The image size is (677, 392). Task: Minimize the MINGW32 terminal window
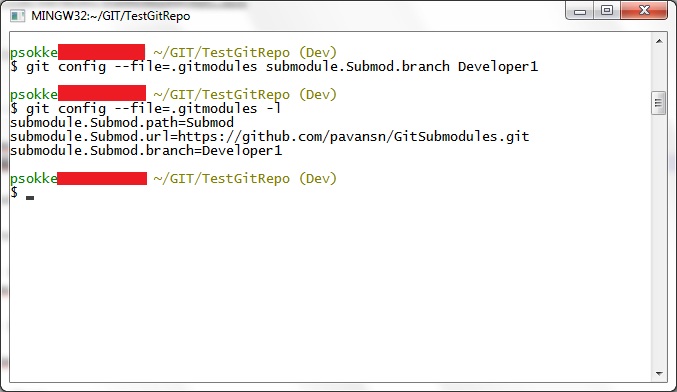pyautogui.click(x=580, y=11)
